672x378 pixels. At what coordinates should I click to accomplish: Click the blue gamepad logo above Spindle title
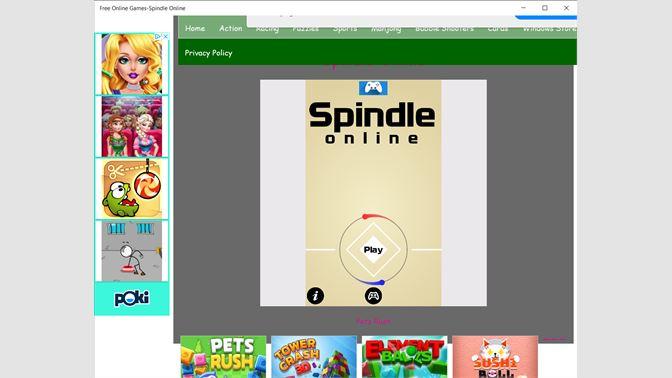point(373,88)
